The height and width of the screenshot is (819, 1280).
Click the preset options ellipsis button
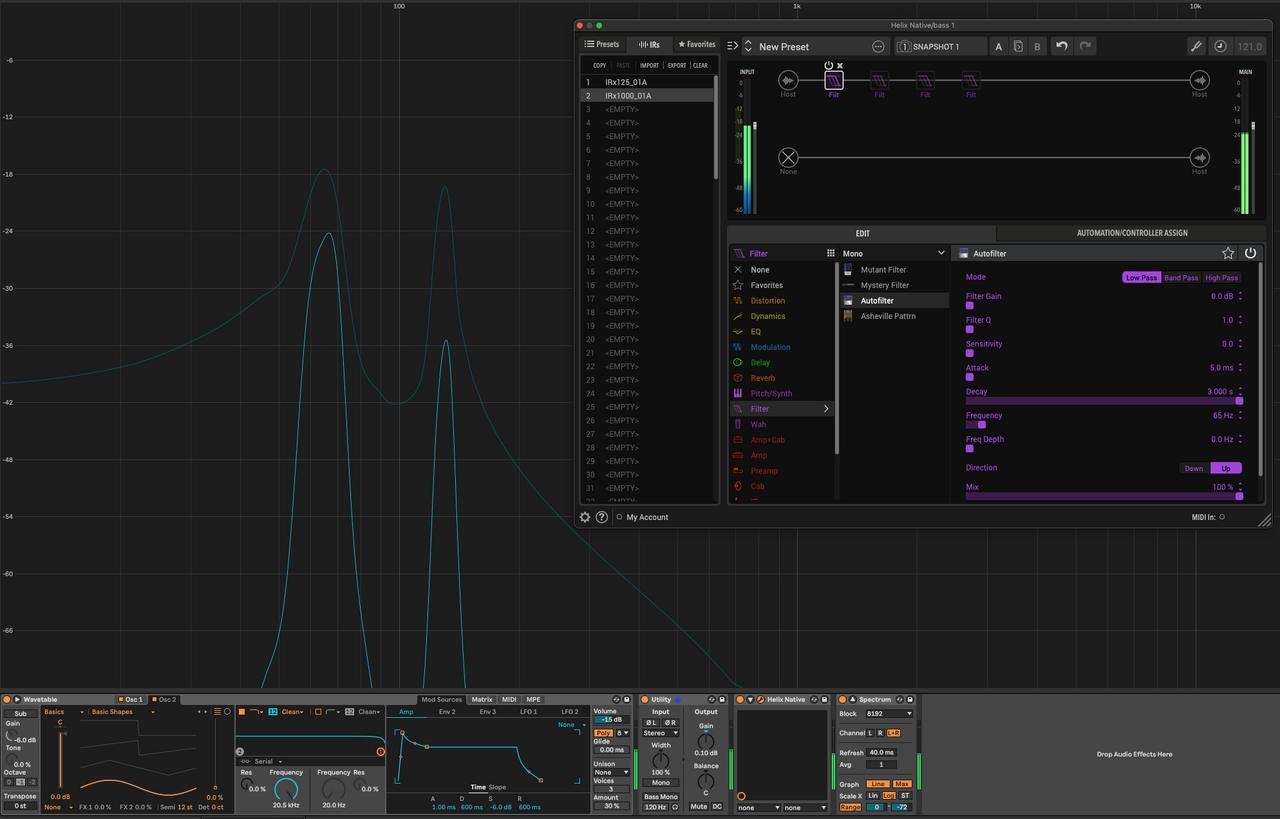(x=878, y=46)
